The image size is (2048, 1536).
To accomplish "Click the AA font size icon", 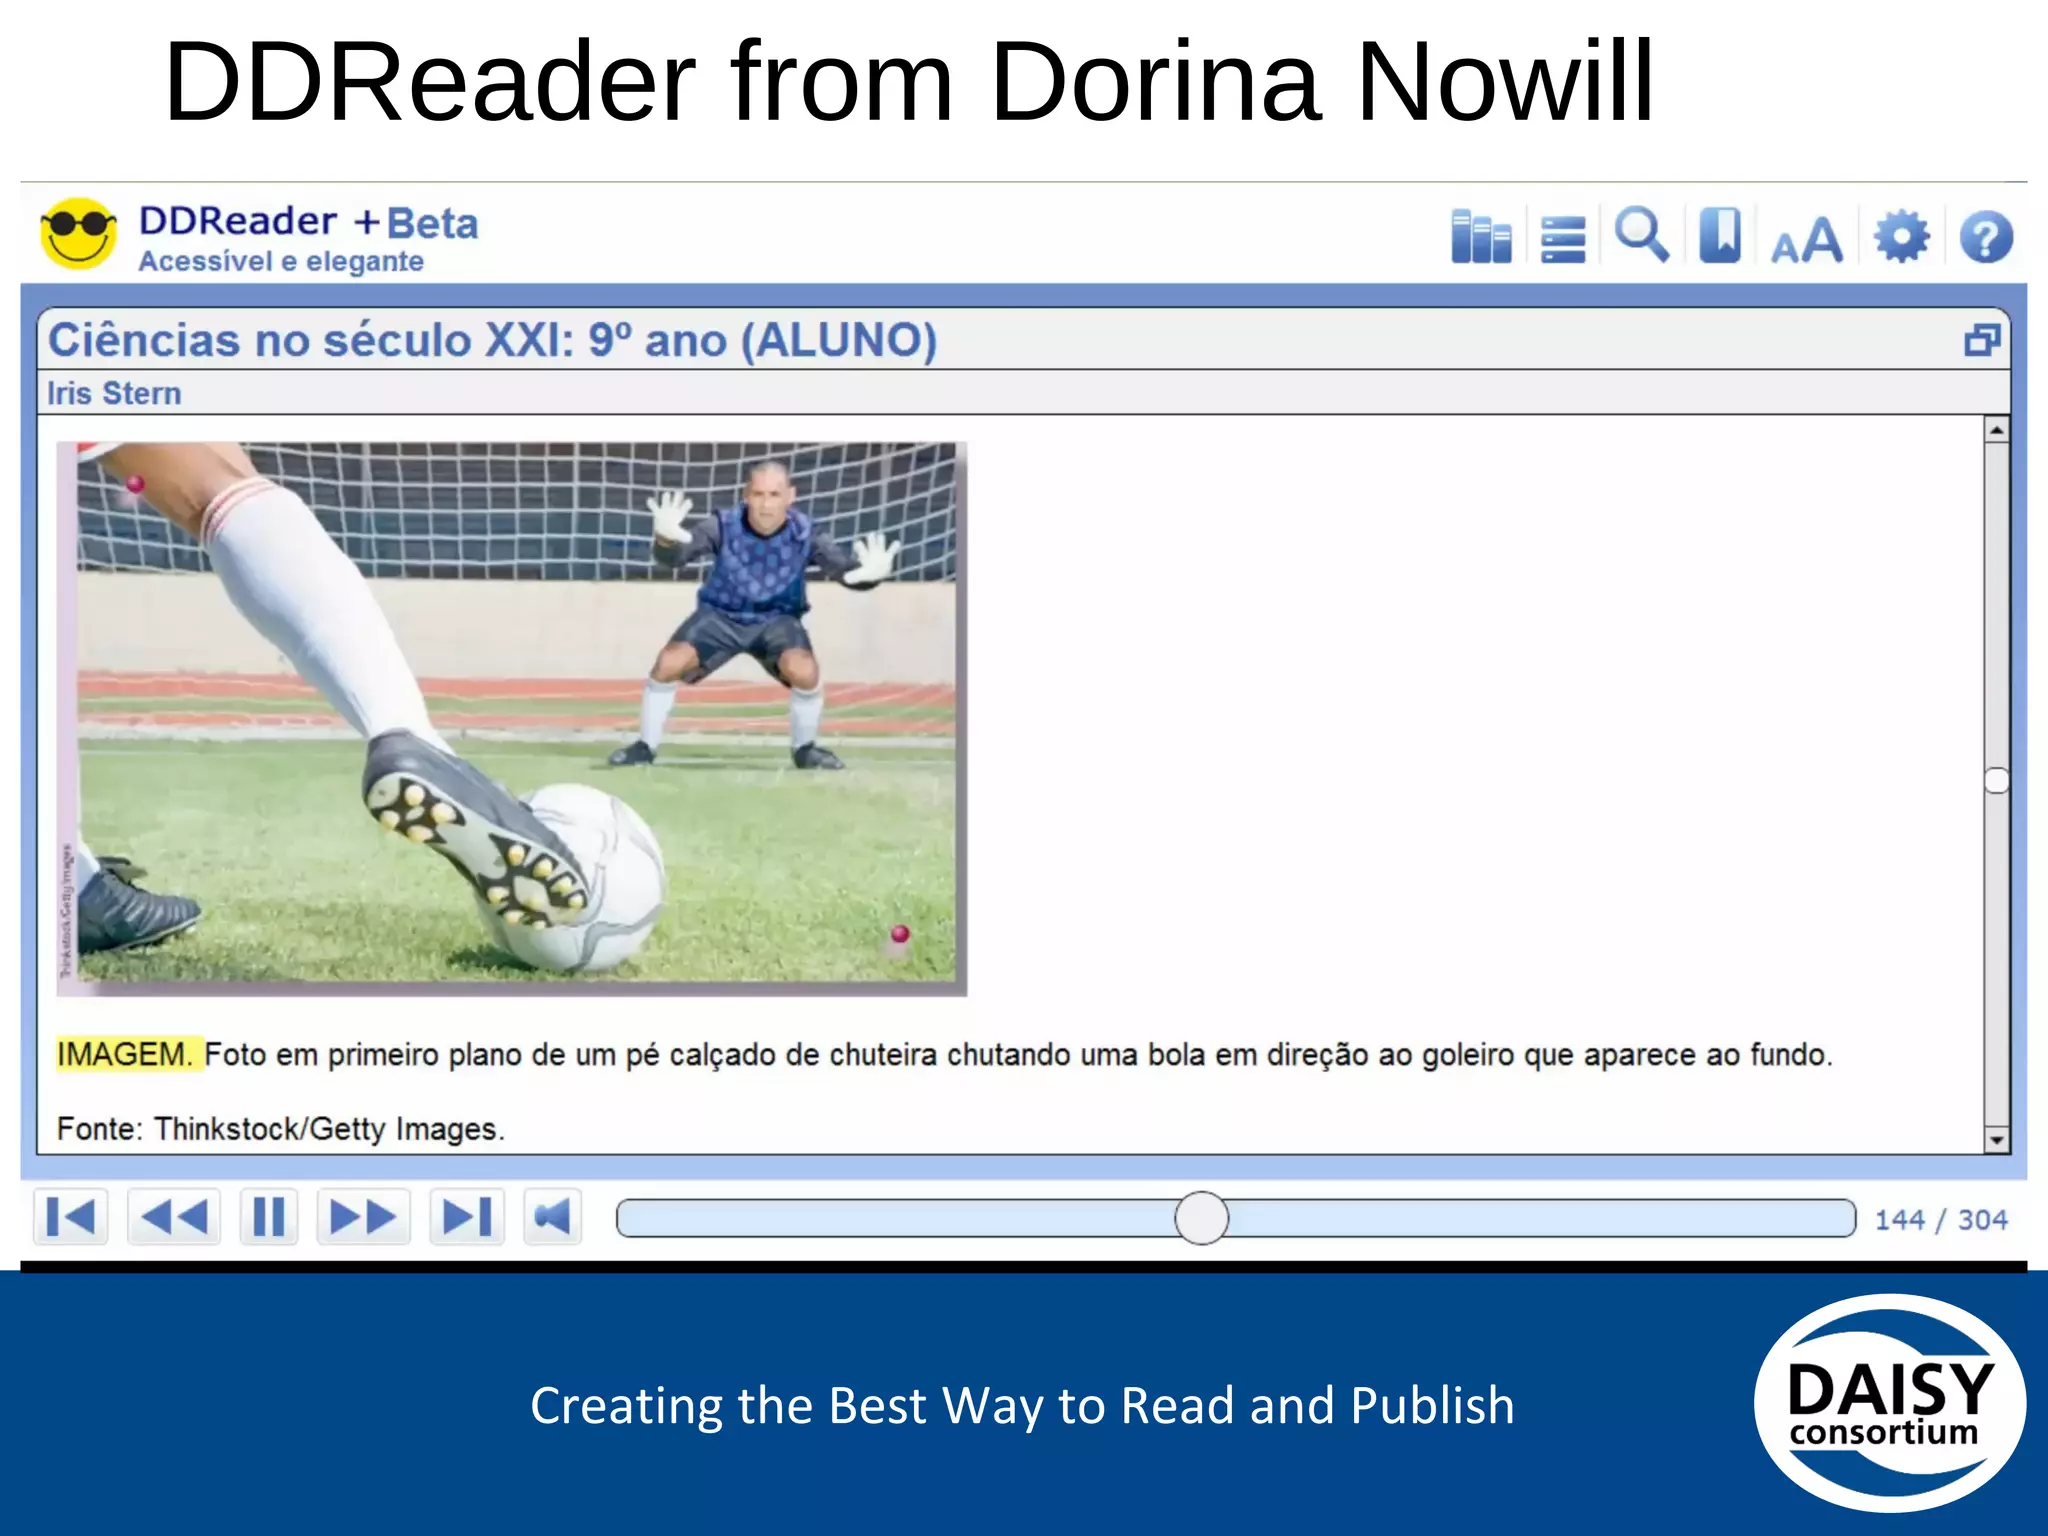I will coord(1806,241).
